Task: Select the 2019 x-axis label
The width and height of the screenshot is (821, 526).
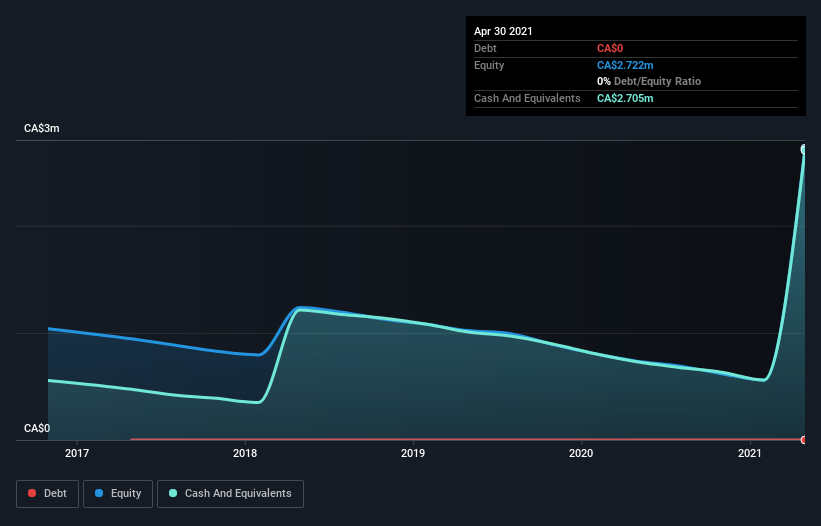Action: click(x=413, y=453)
